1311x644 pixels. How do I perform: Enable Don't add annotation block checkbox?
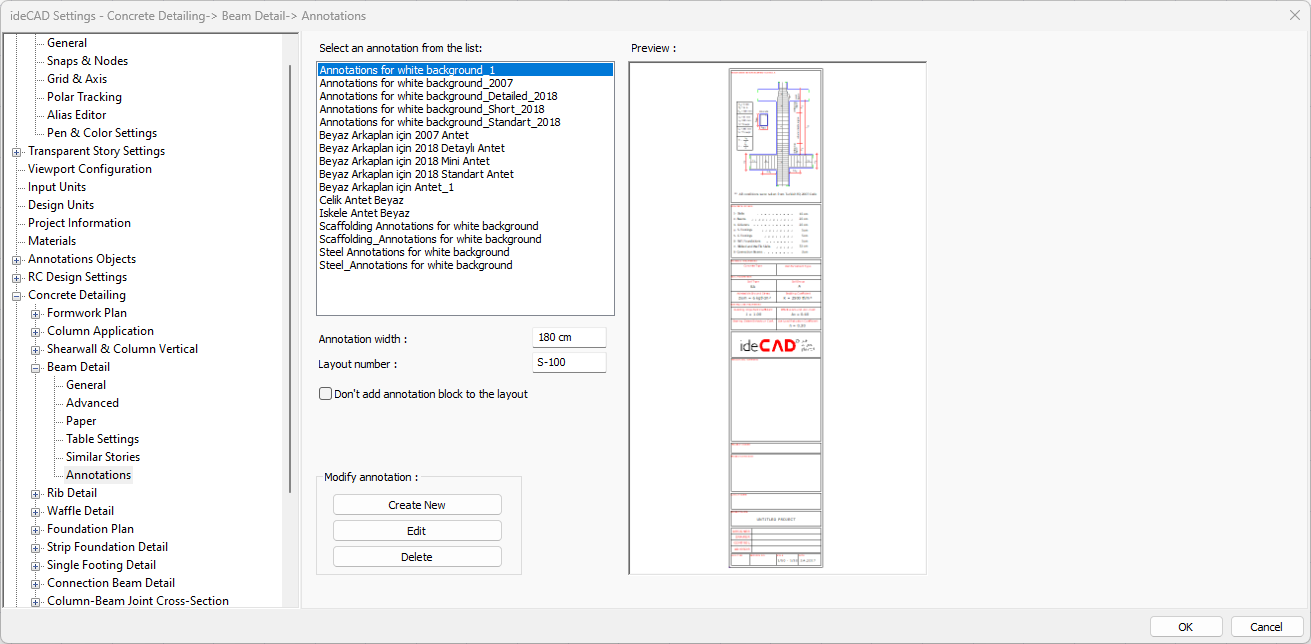click(326, 394)
